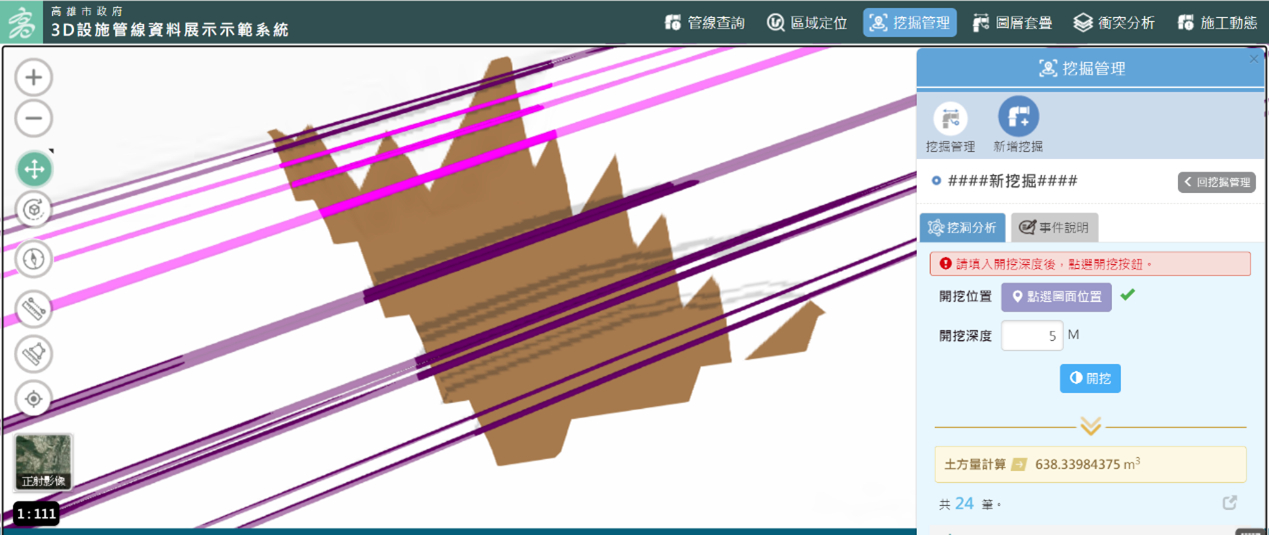Click the locate my position target icon
Screen dimensions: 1269x535
(x=34, y=399)
